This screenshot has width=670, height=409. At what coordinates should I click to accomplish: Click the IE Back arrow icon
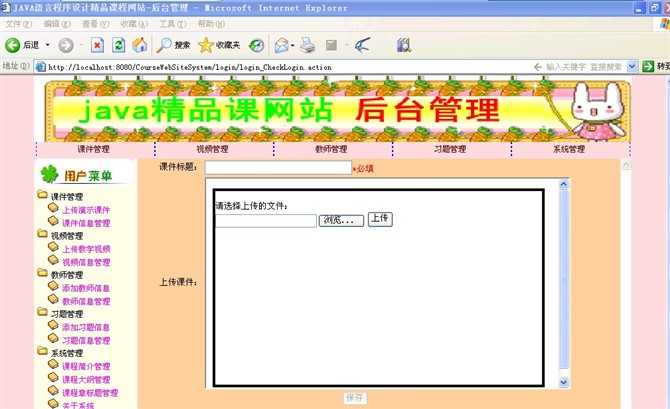tap(12, 45)
